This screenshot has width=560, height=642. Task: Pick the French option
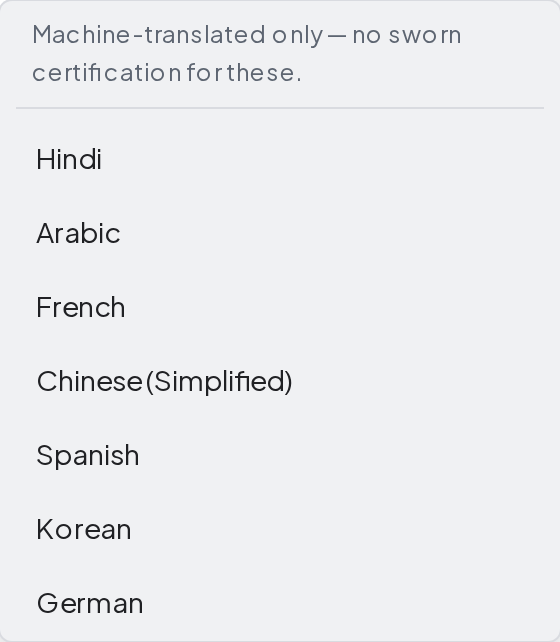[280, 307]
